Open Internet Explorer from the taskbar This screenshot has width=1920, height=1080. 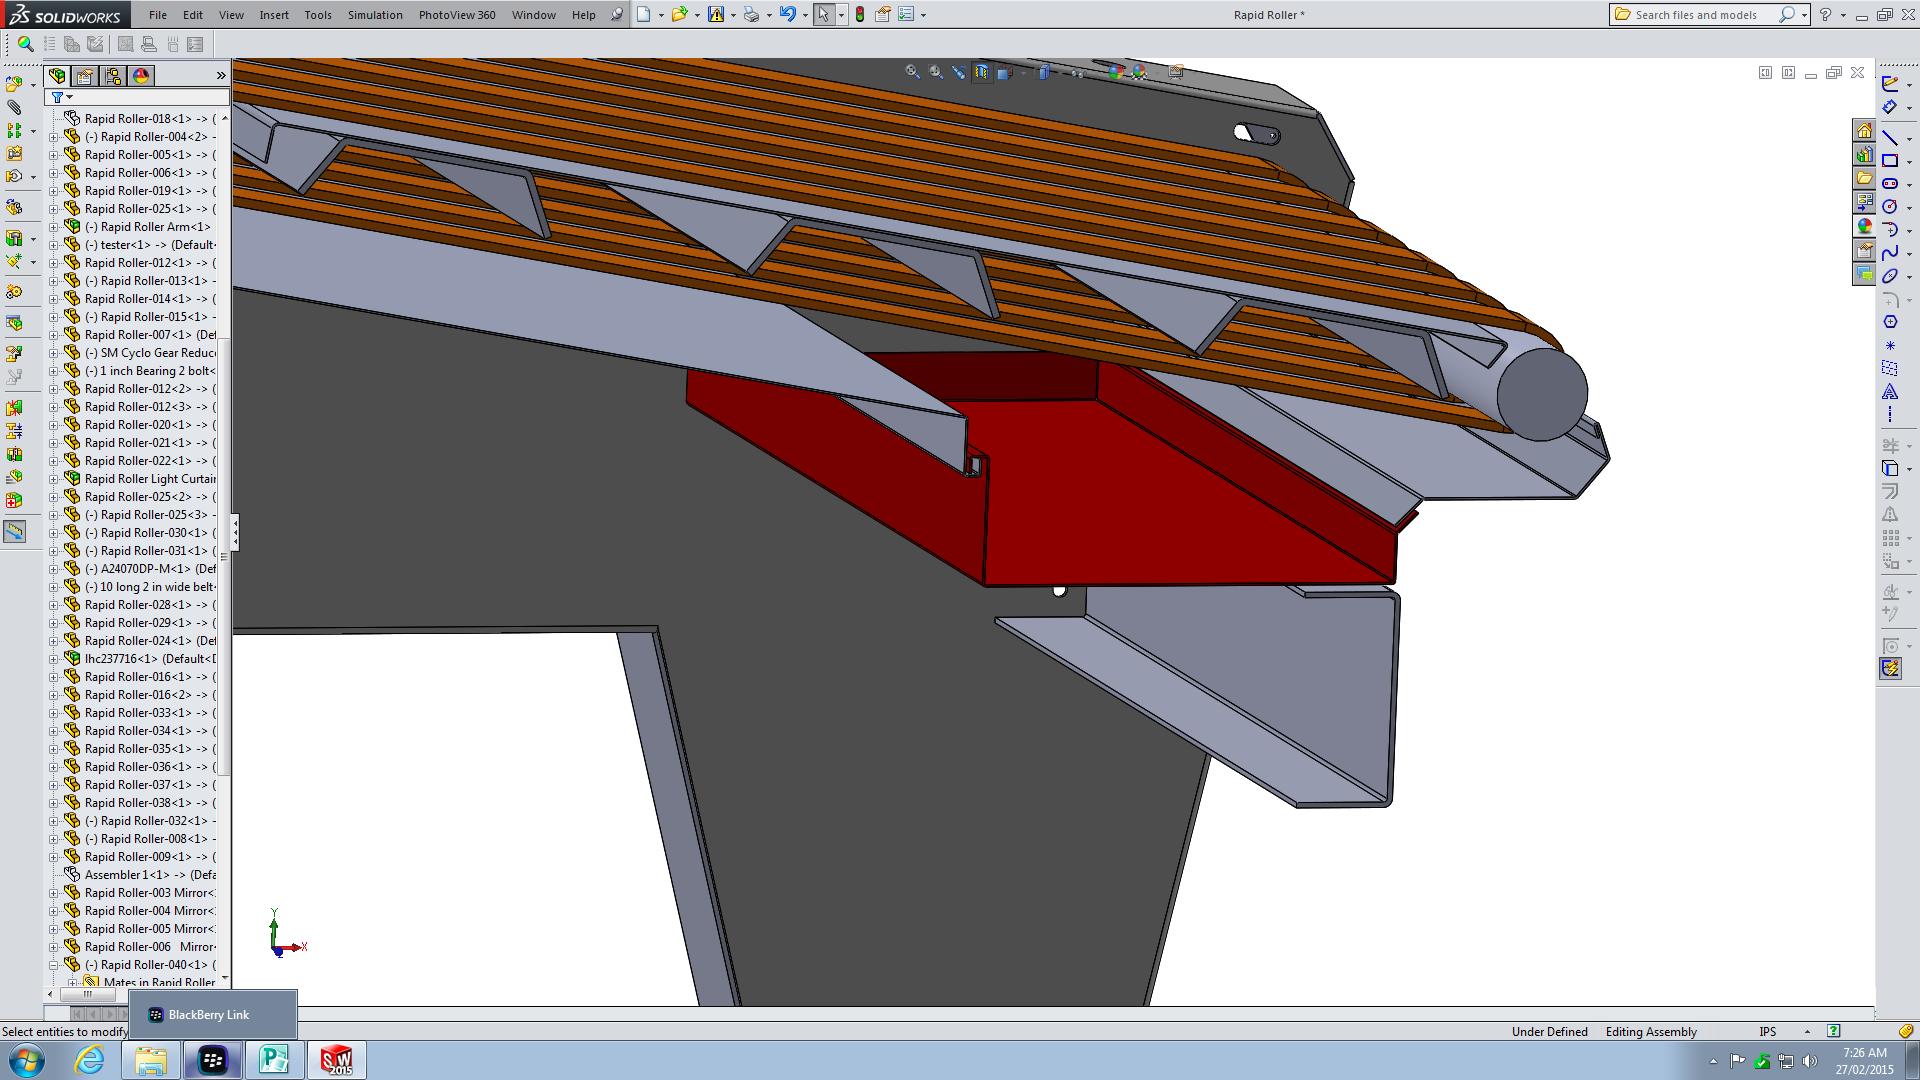[90, 1060]
